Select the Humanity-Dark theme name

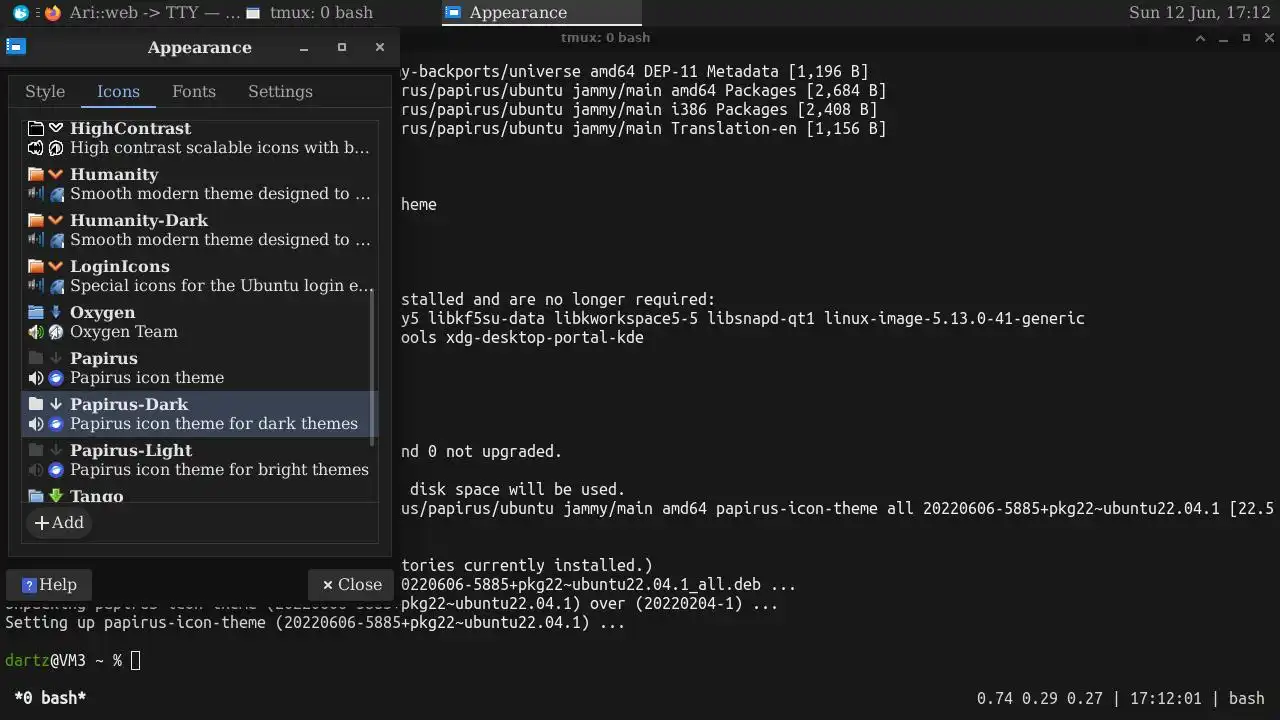pyautogui.click(x=139, y=220)
